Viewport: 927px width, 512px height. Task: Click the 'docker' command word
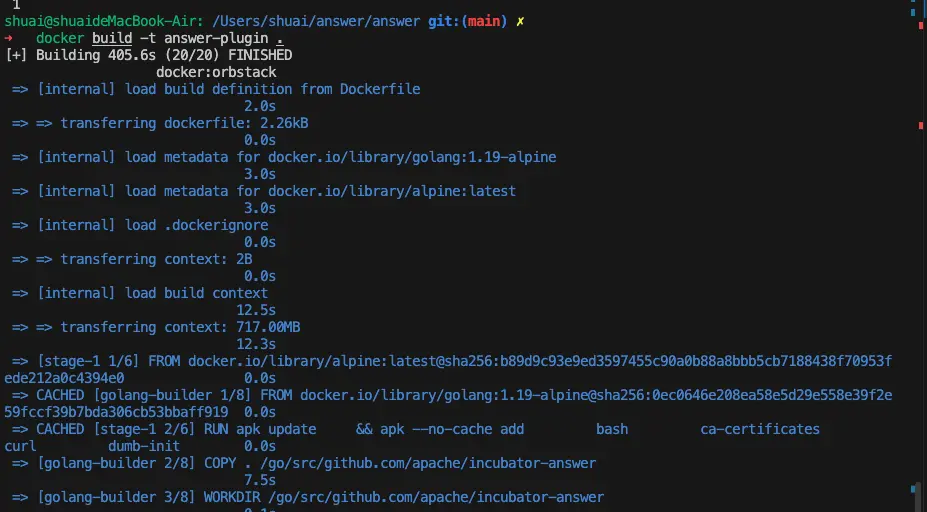[60, 38]
